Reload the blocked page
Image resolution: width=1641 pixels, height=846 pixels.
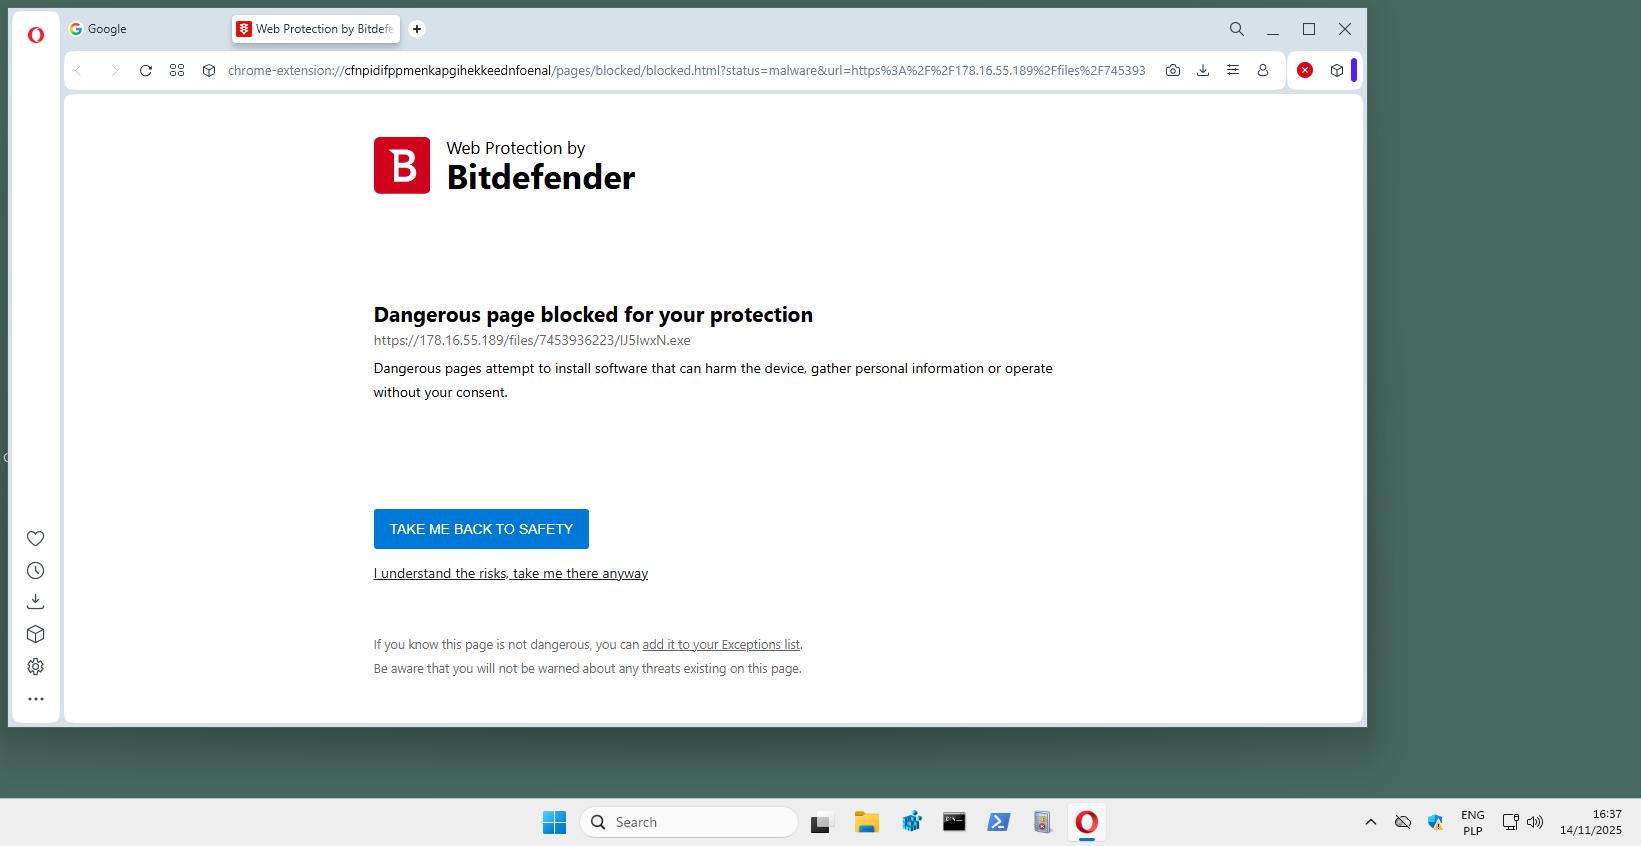point(146,70)
